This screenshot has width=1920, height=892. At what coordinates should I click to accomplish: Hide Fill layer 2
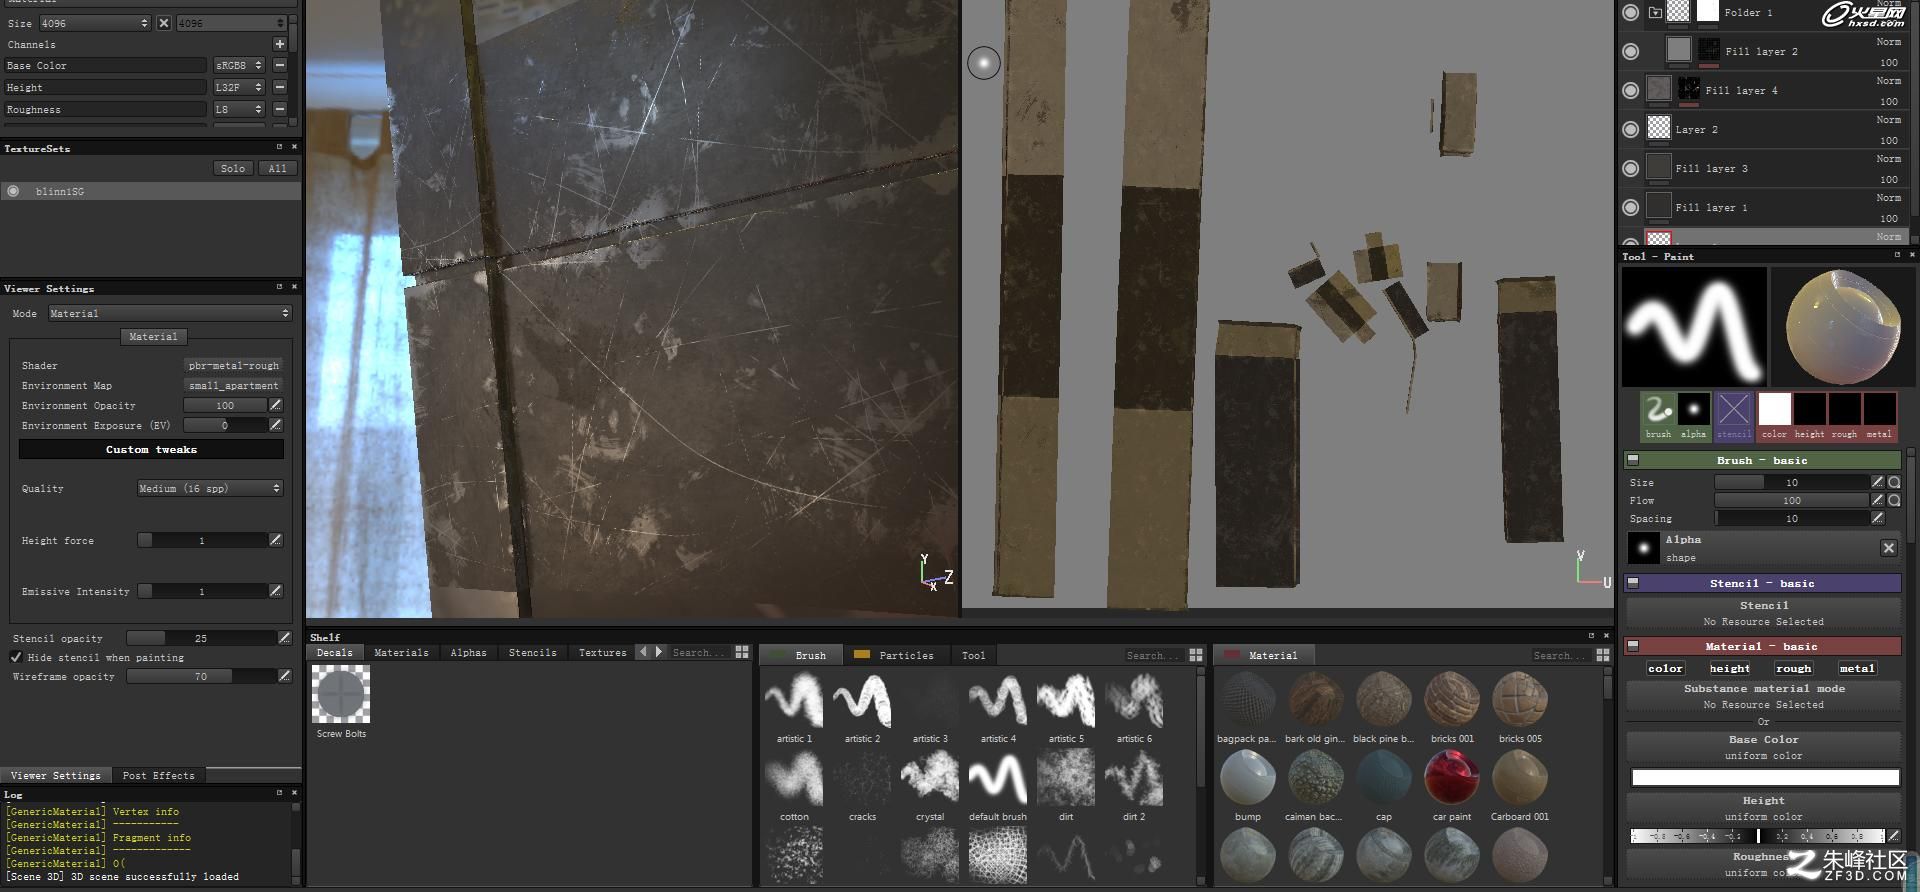tap(1631, 51)
